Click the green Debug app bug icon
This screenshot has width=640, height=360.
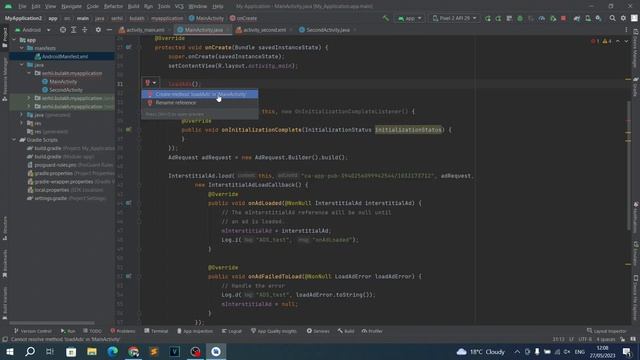coord(520,18)
